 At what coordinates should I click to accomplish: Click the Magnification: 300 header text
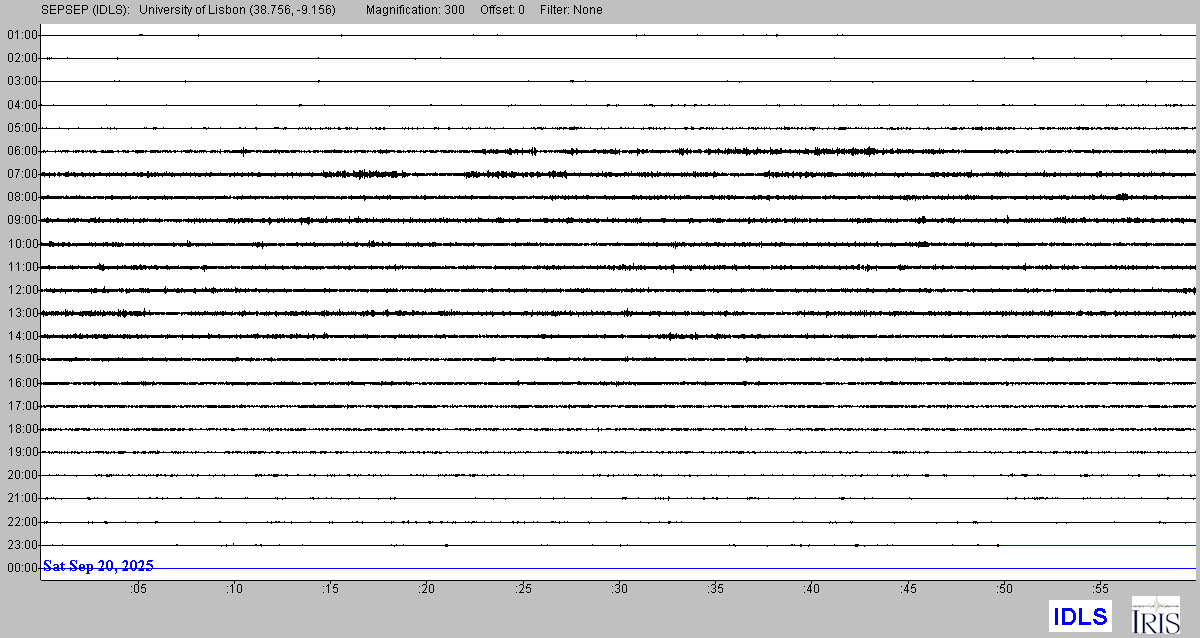point(415,10)
